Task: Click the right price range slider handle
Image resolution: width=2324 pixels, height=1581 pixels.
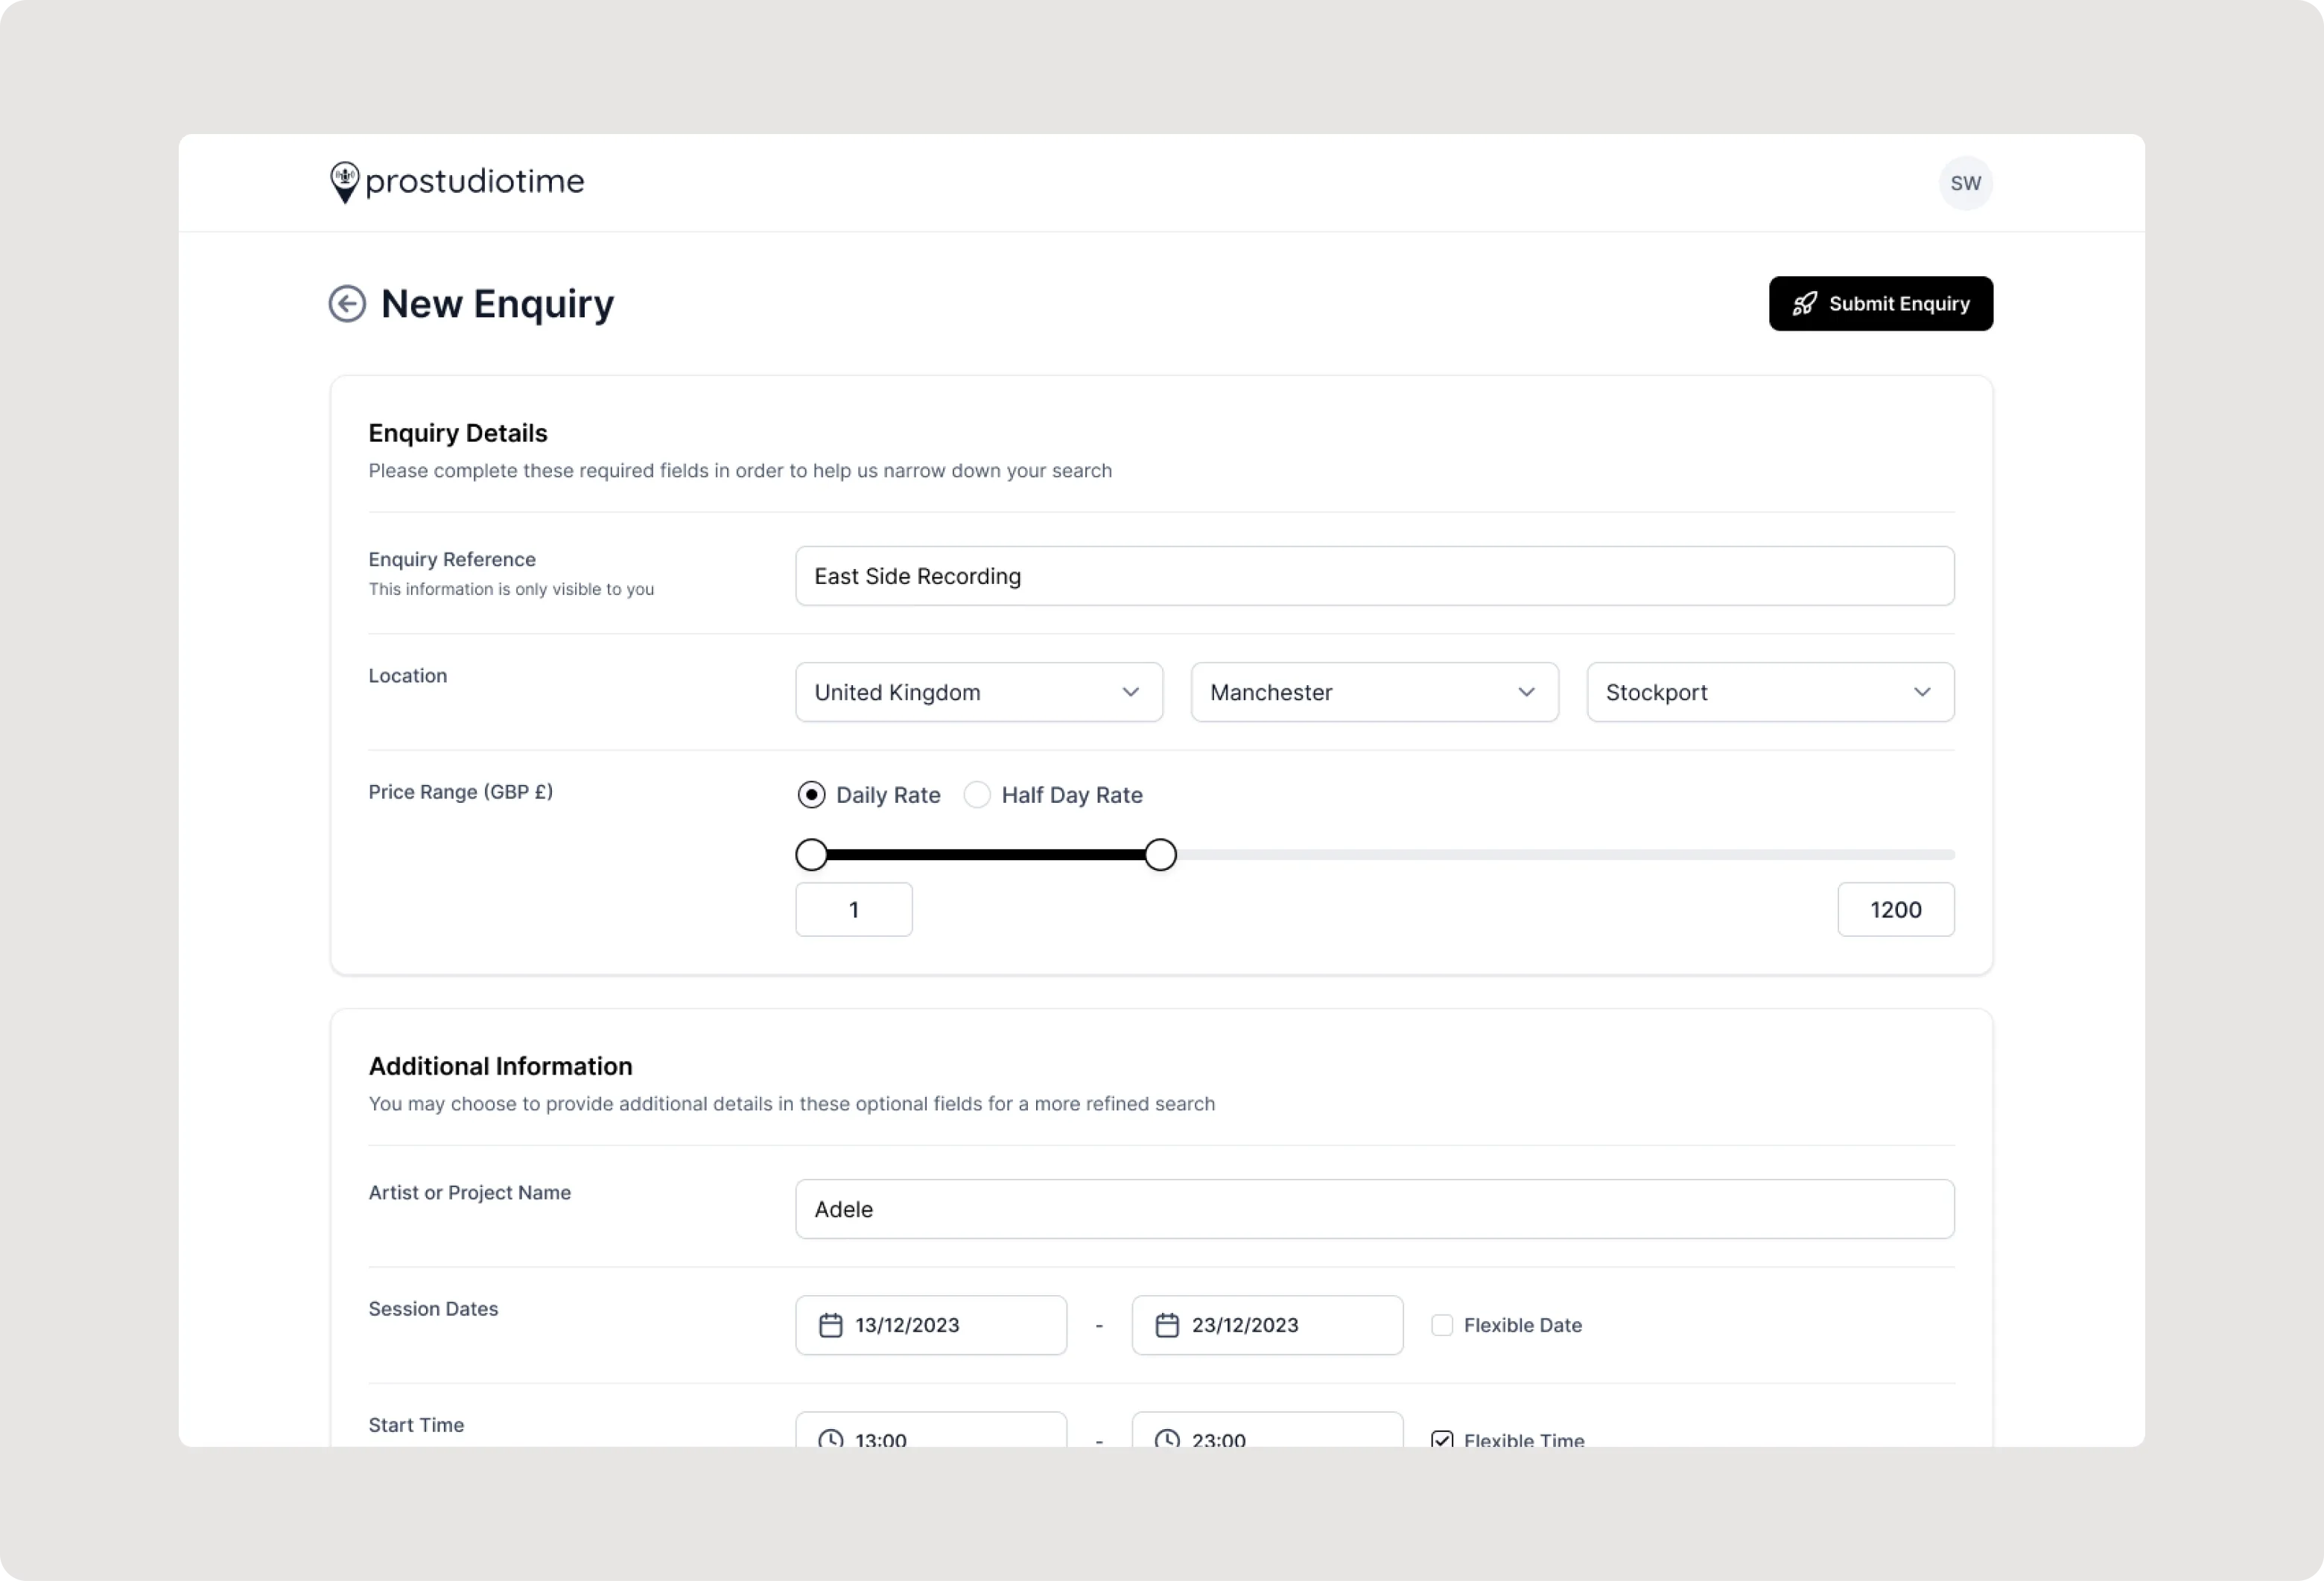Action: point(1160,855)
